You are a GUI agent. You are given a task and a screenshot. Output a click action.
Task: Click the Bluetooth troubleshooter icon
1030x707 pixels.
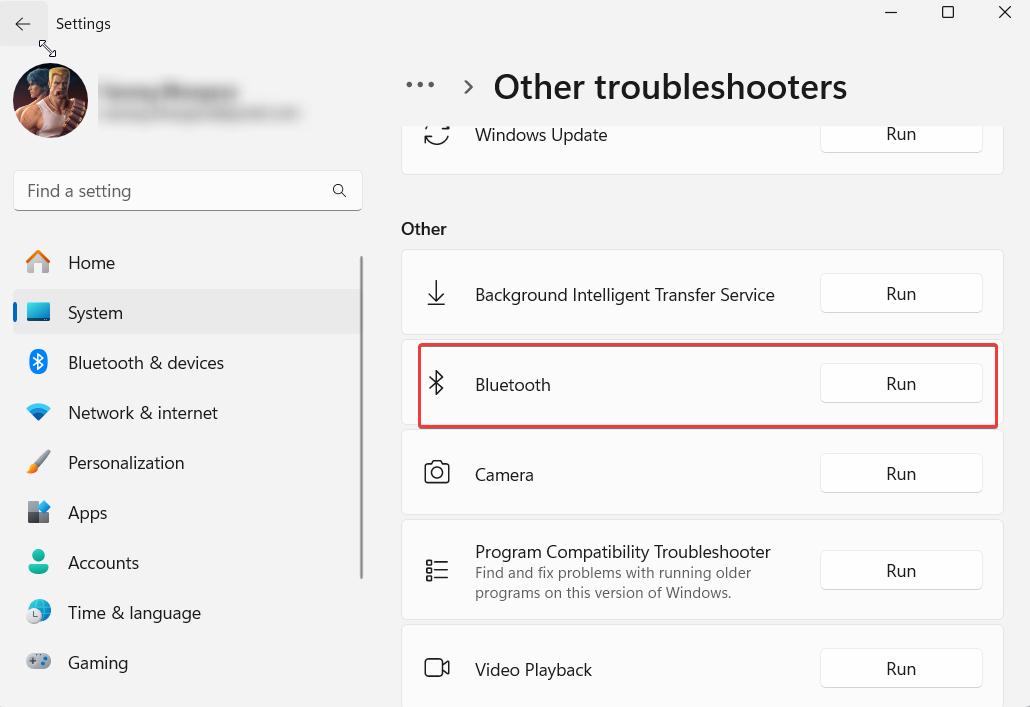pyautogui.click(x=436, y=383)
